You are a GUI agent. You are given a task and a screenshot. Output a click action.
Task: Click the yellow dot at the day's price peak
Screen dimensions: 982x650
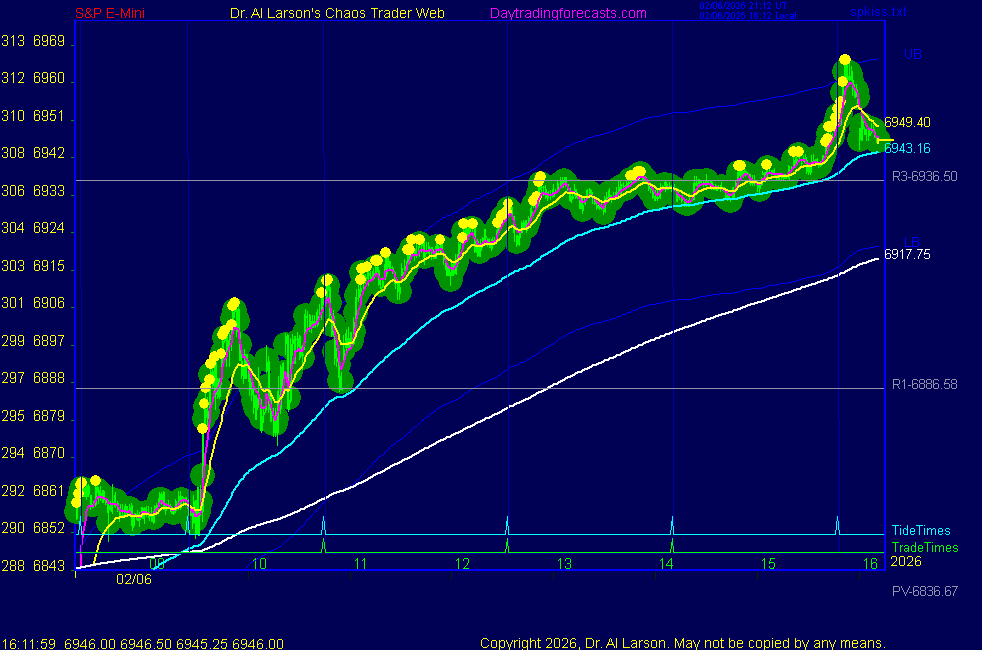(x=846, y=60)
